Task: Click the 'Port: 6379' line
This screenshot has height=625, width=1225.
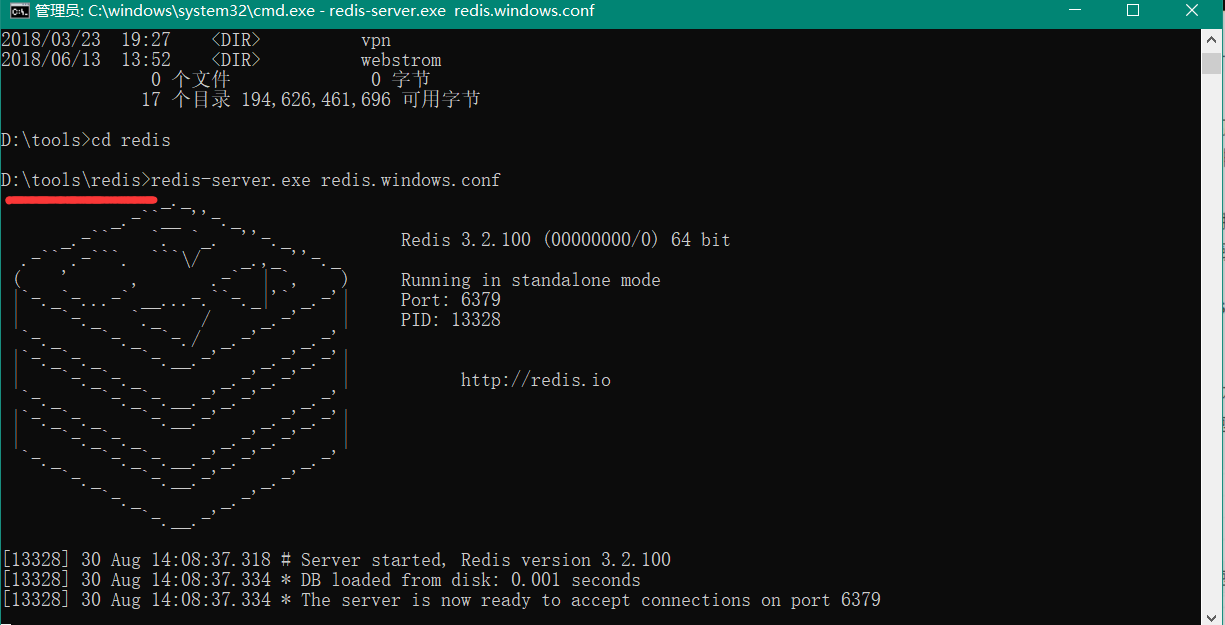Action: (x=451, y=300)
